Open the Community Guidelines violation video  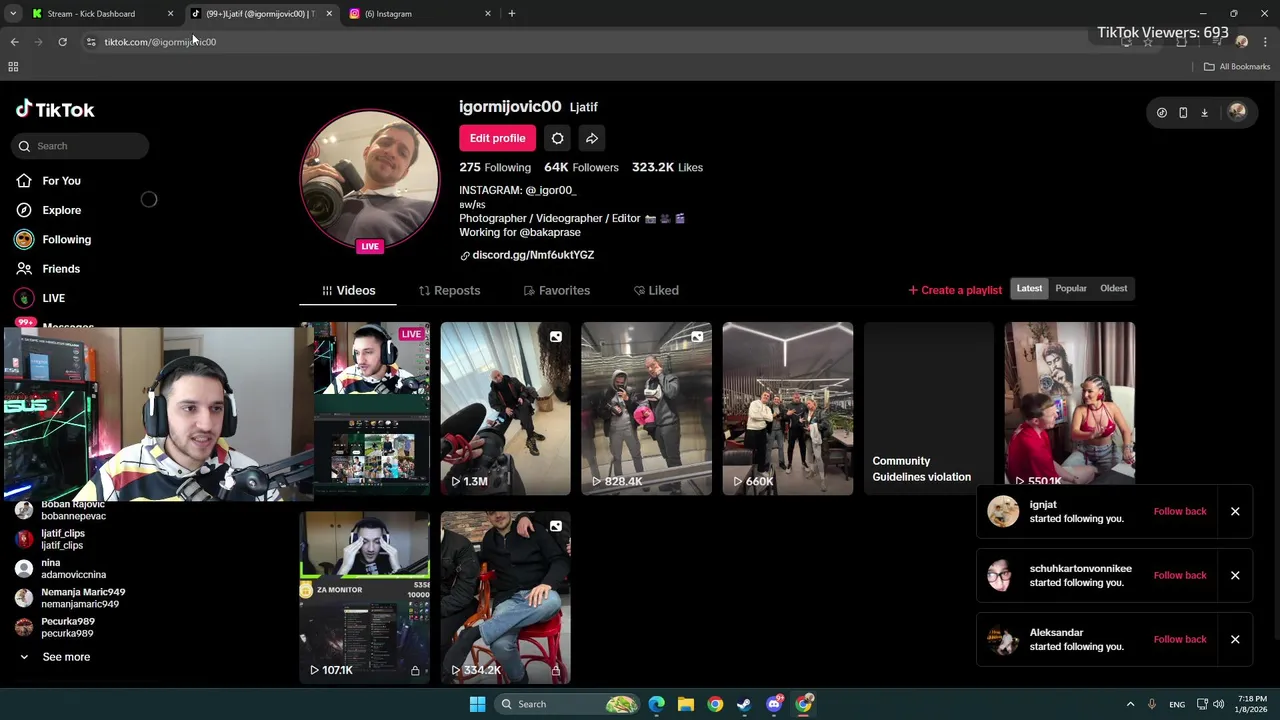pyautogui.click(x=929, y=408)
